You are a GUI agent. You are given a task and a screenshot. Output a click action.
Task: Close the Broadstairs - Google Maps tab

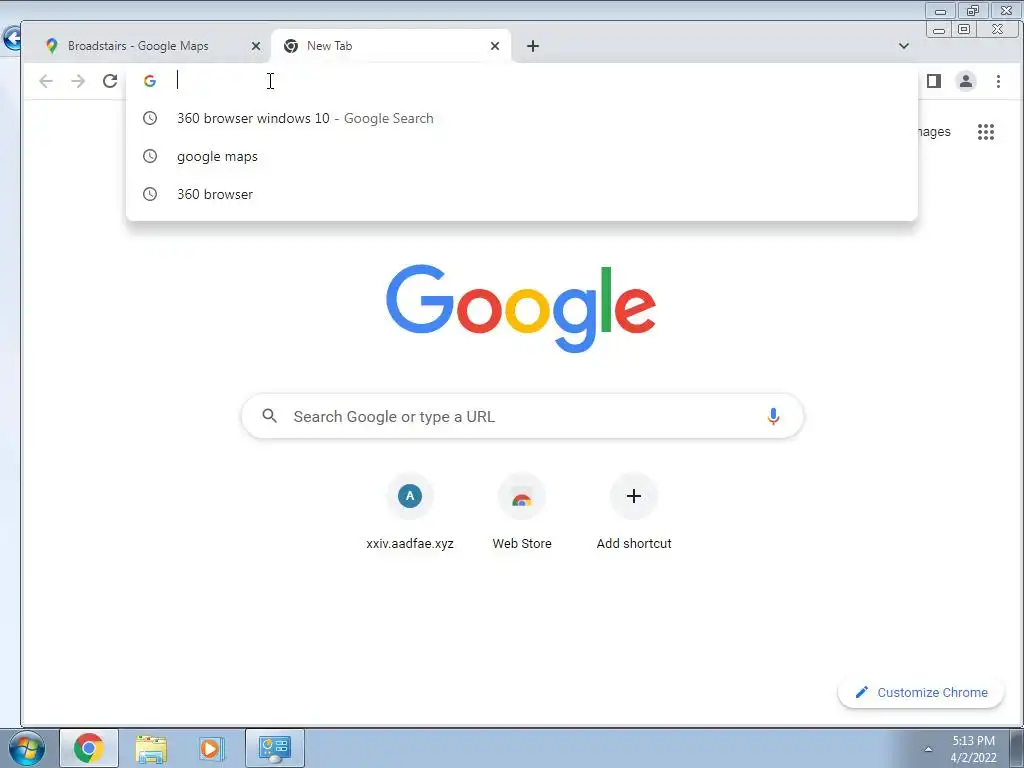click(256, 46)
